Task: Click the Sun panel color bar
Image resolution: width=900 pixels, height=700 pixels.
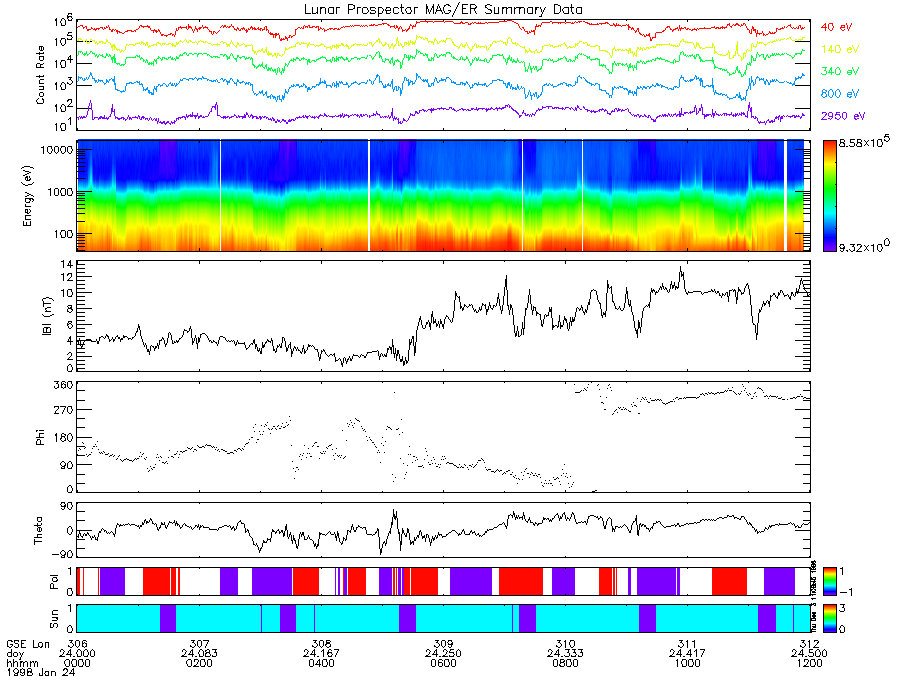Action: [829, 618]
